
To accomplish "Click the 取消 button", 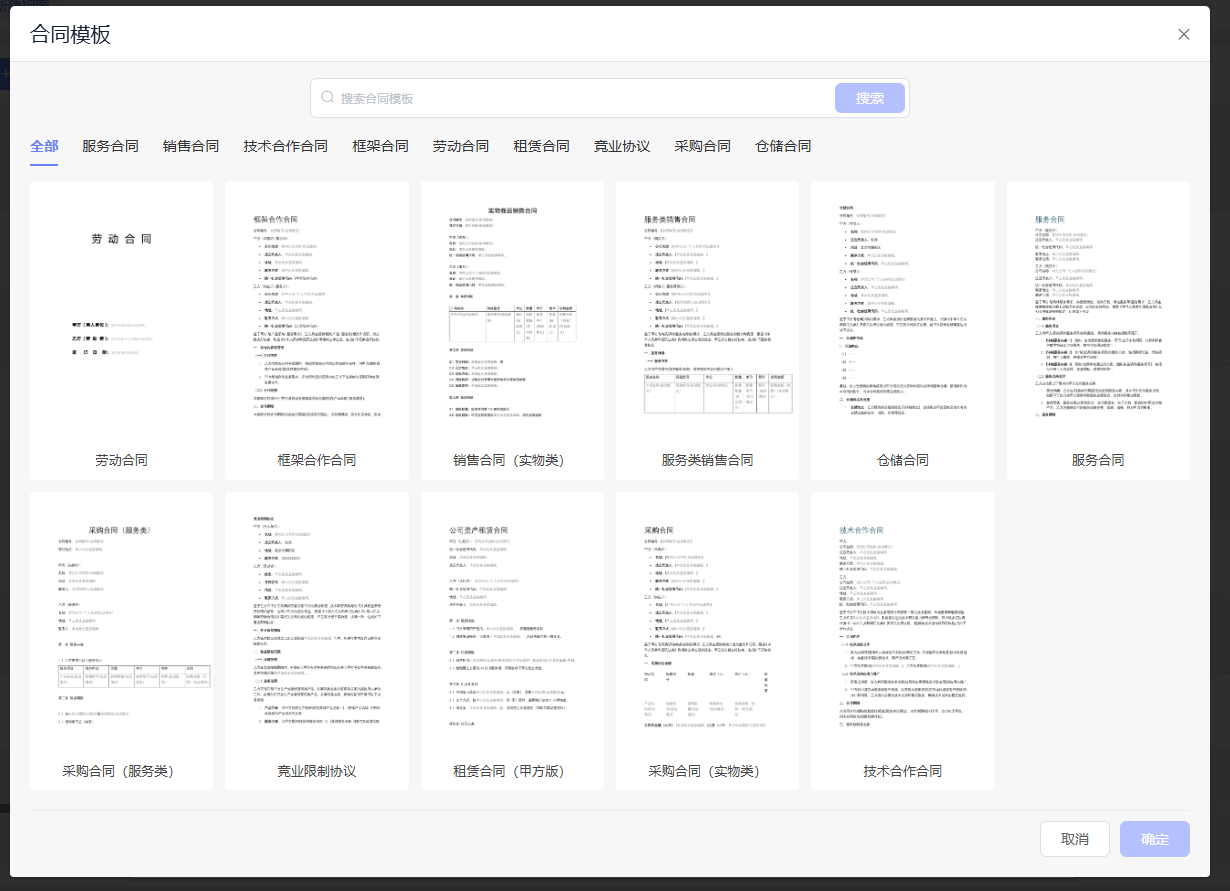I will [1075, 839].
